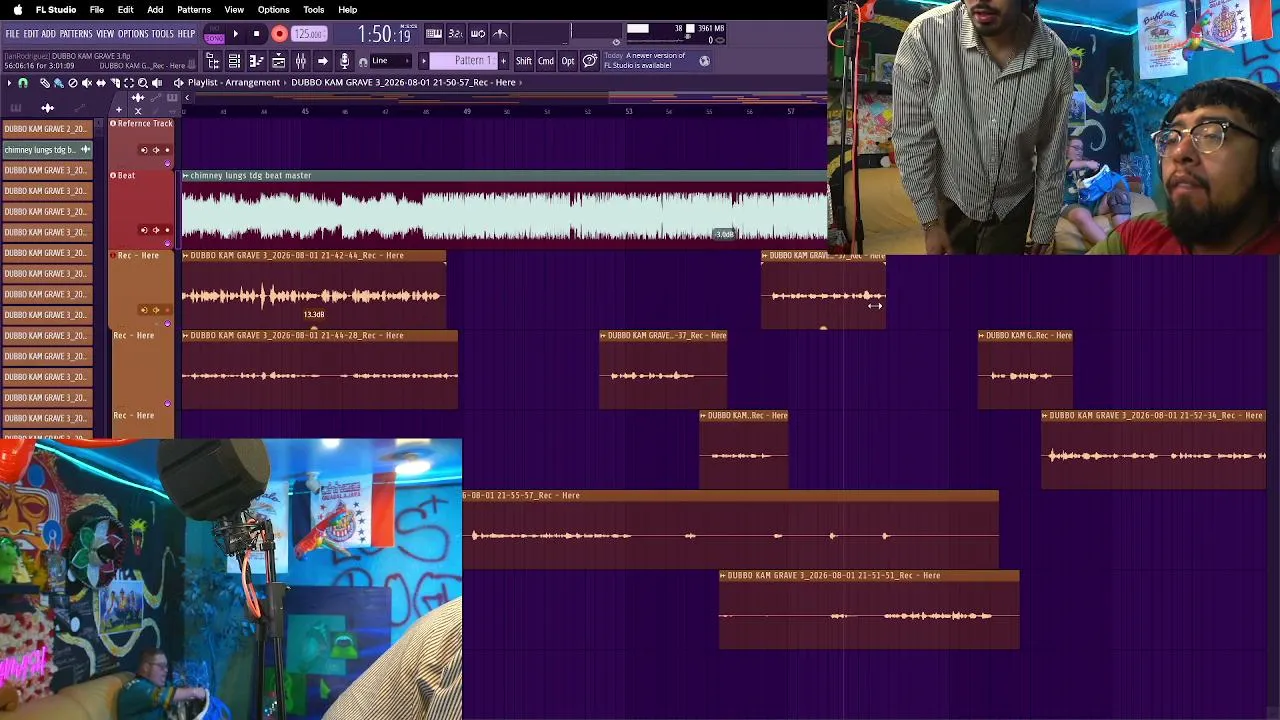Image resolution: width=1280 pixels, height=720 pixels.
Task: Toggle Pat/Song mode switch
Action: pos(214,34)
